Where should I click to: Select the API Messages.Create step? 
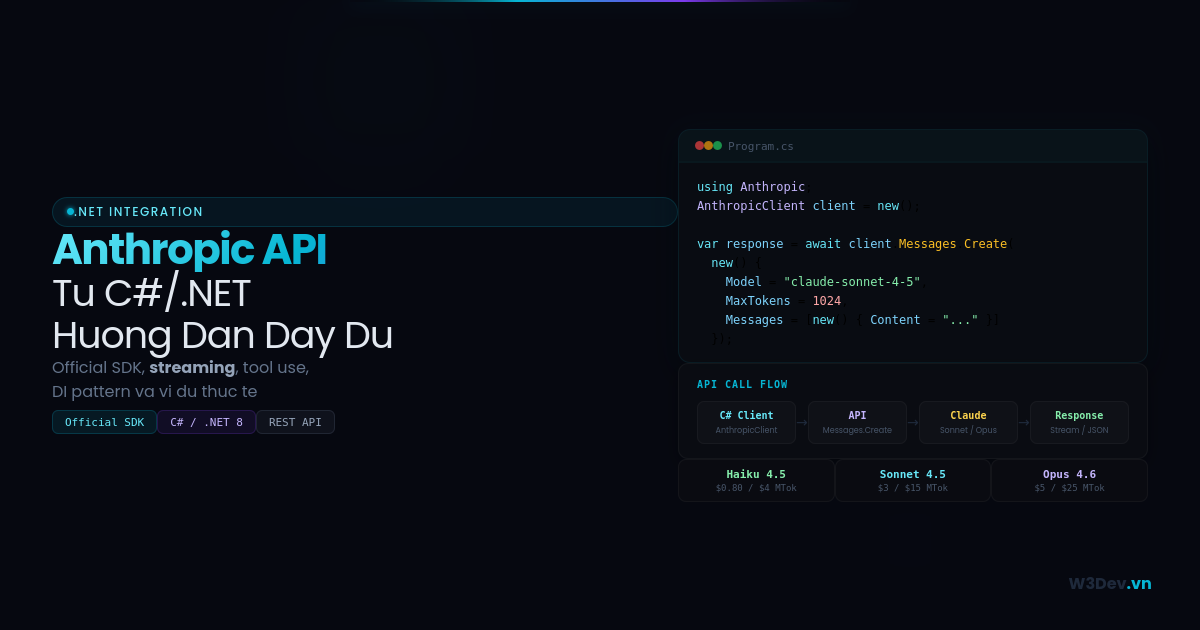pos(857,422)
